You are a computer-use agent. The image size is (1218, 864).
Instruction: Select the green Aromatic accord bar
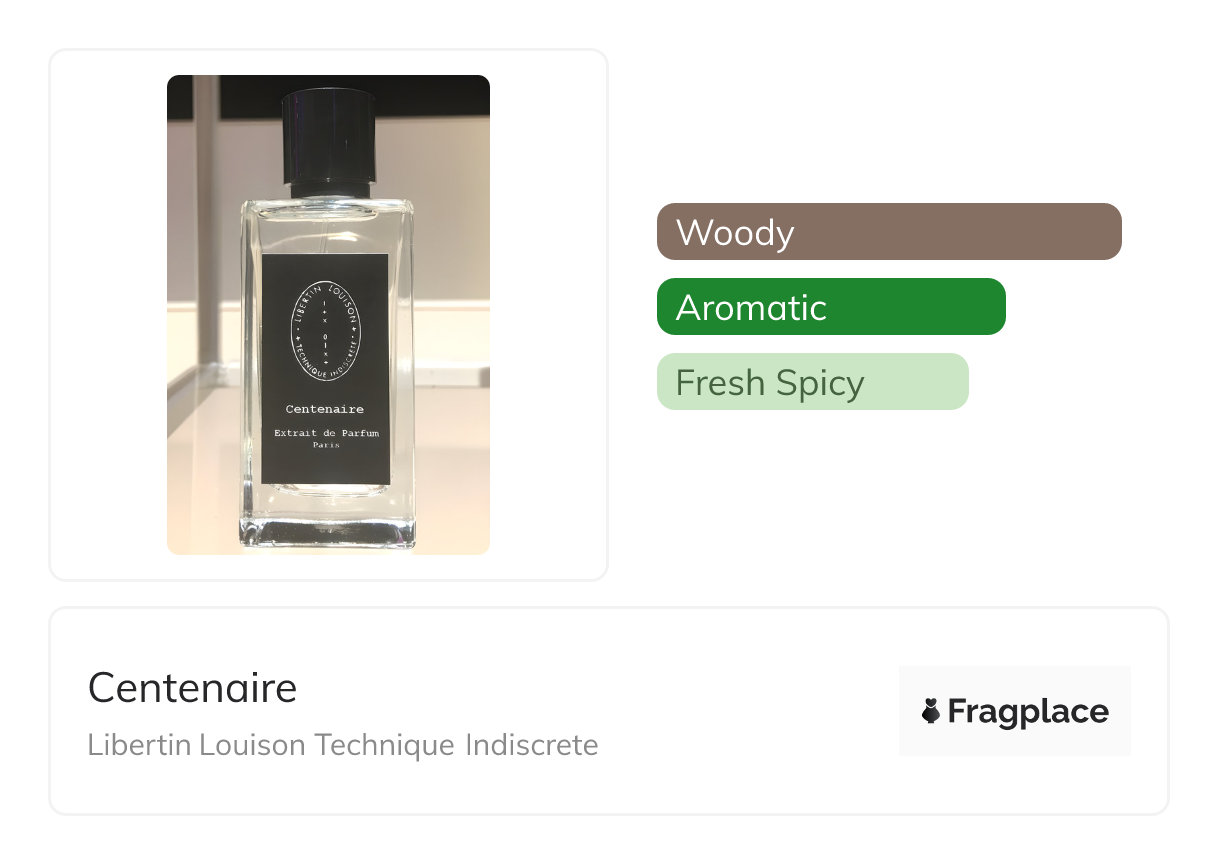831,307
